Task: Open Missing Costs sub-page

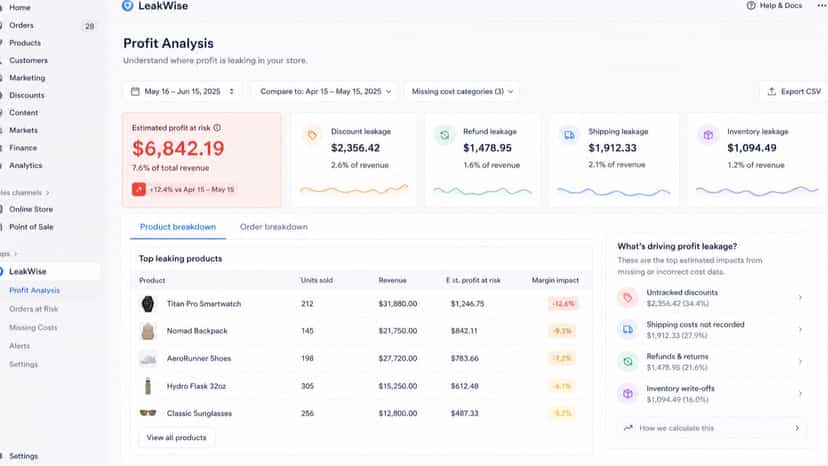Action: click(33, 328)
